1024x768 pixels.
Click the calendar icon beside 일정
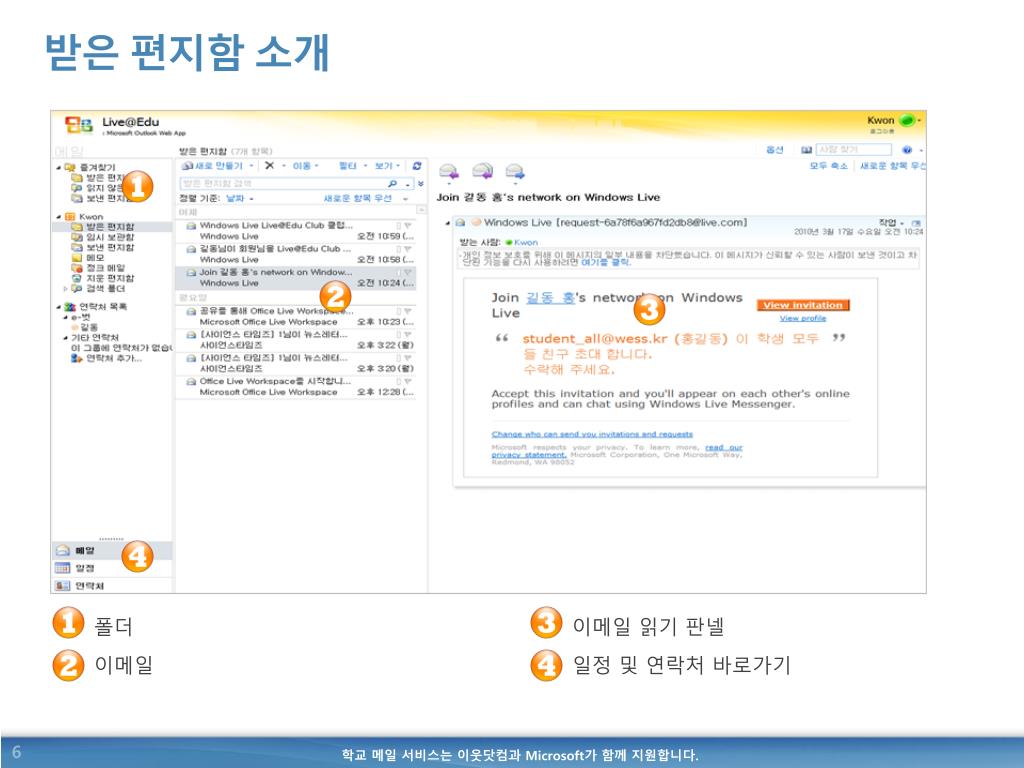[62, 568]
